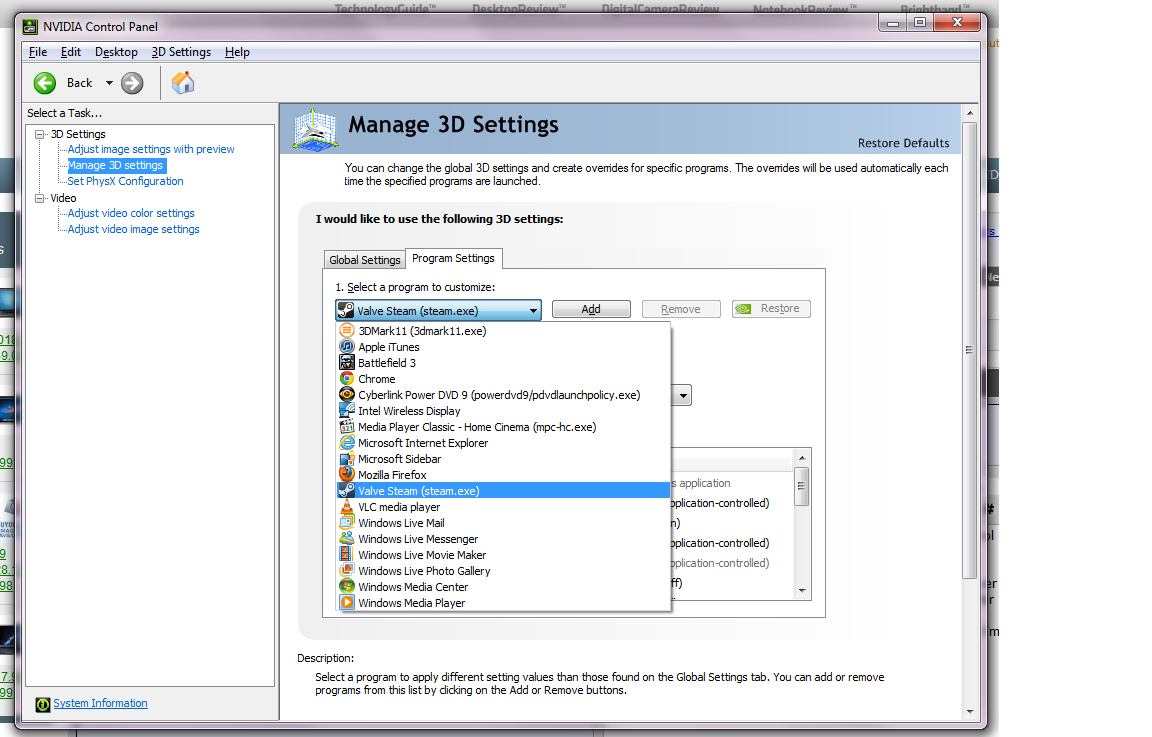Open Adjust video image settings
Viewport: 1152px width, 737px height.
coord(133,229)
